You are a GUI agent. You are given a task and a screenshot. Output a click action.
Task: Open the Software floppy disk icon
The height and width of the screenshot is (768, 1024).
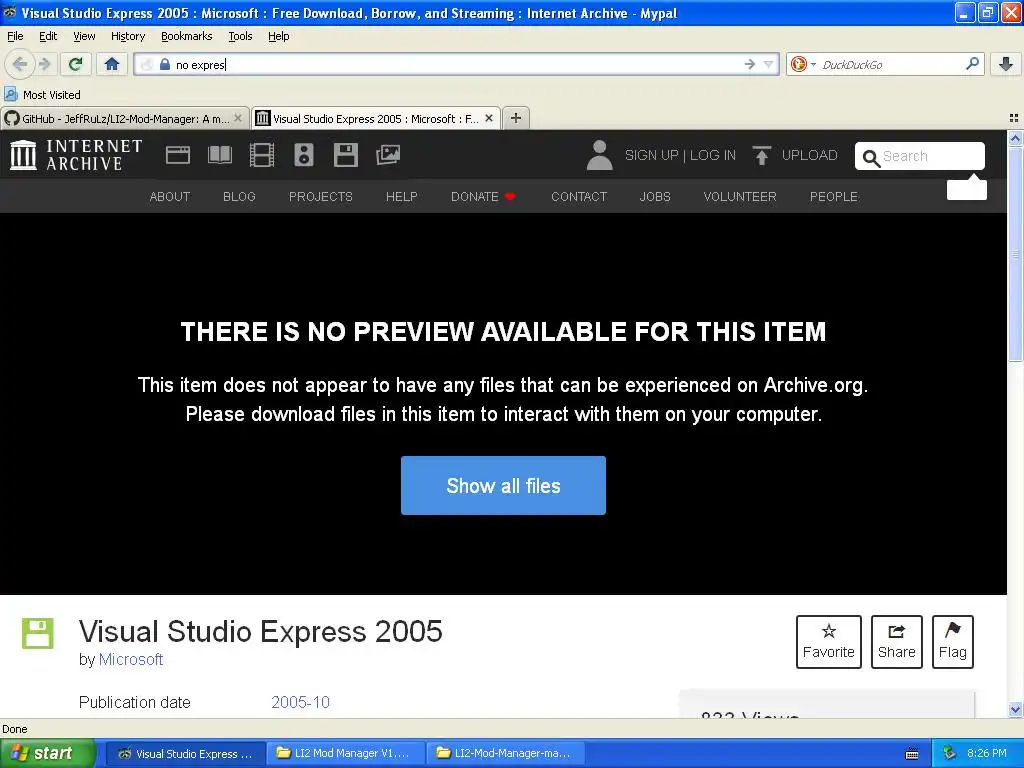(345, 155)
